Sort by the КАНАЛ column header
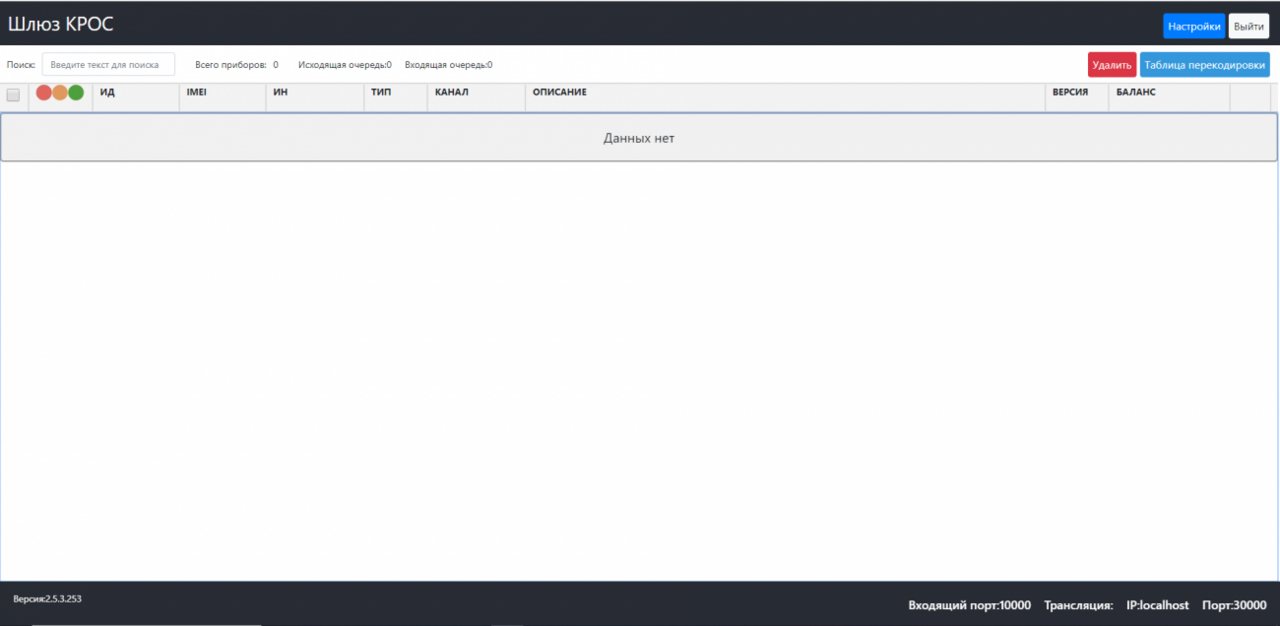This screenshot has height=626, width=1280. pyautogui.click(x=452, y=92)
